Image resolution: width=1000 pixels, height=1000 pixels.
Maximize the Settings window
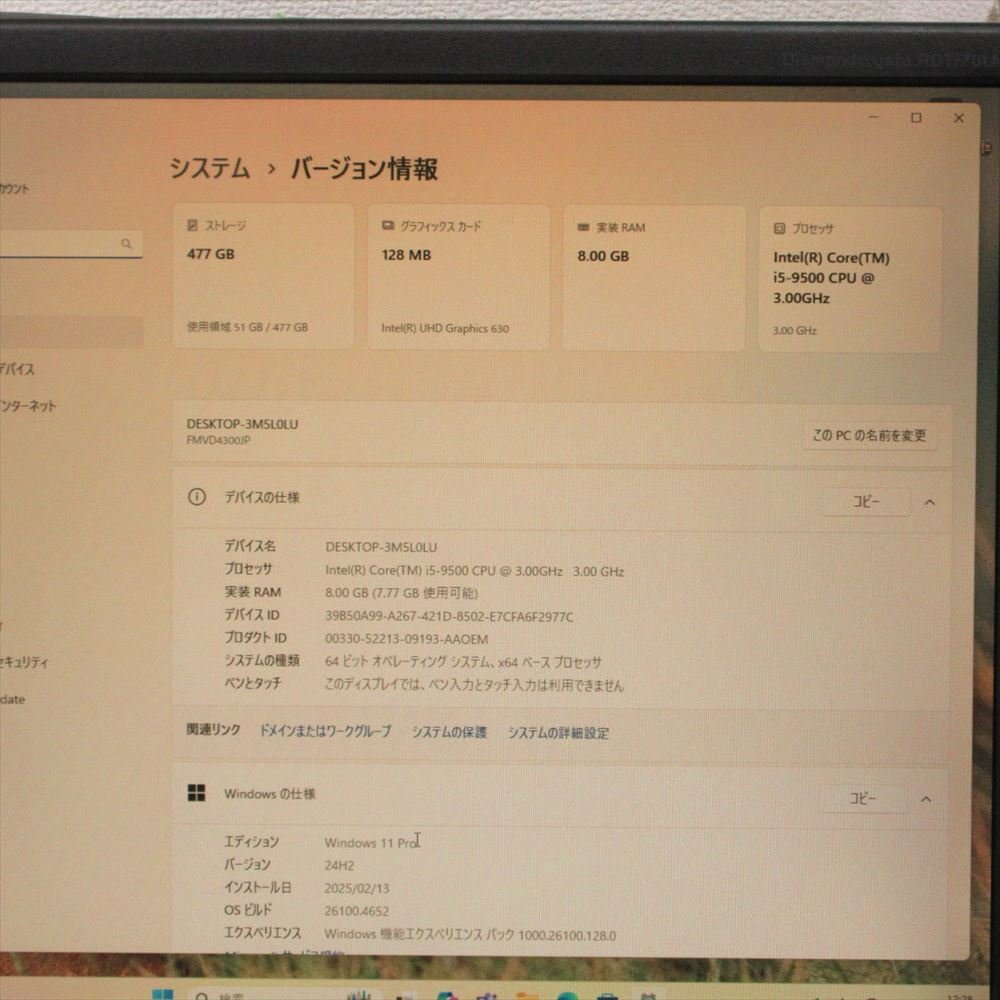click(916, 117)
